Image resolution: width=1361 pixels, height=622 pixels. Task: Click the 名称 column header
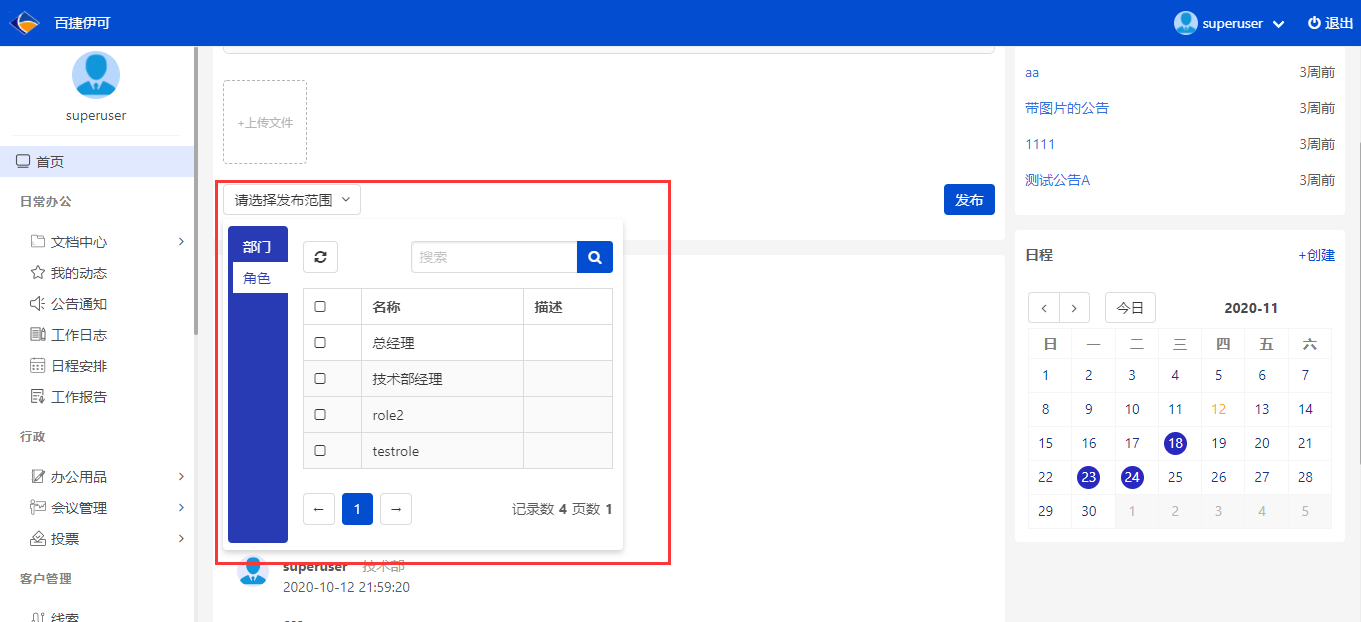(442, 307)
